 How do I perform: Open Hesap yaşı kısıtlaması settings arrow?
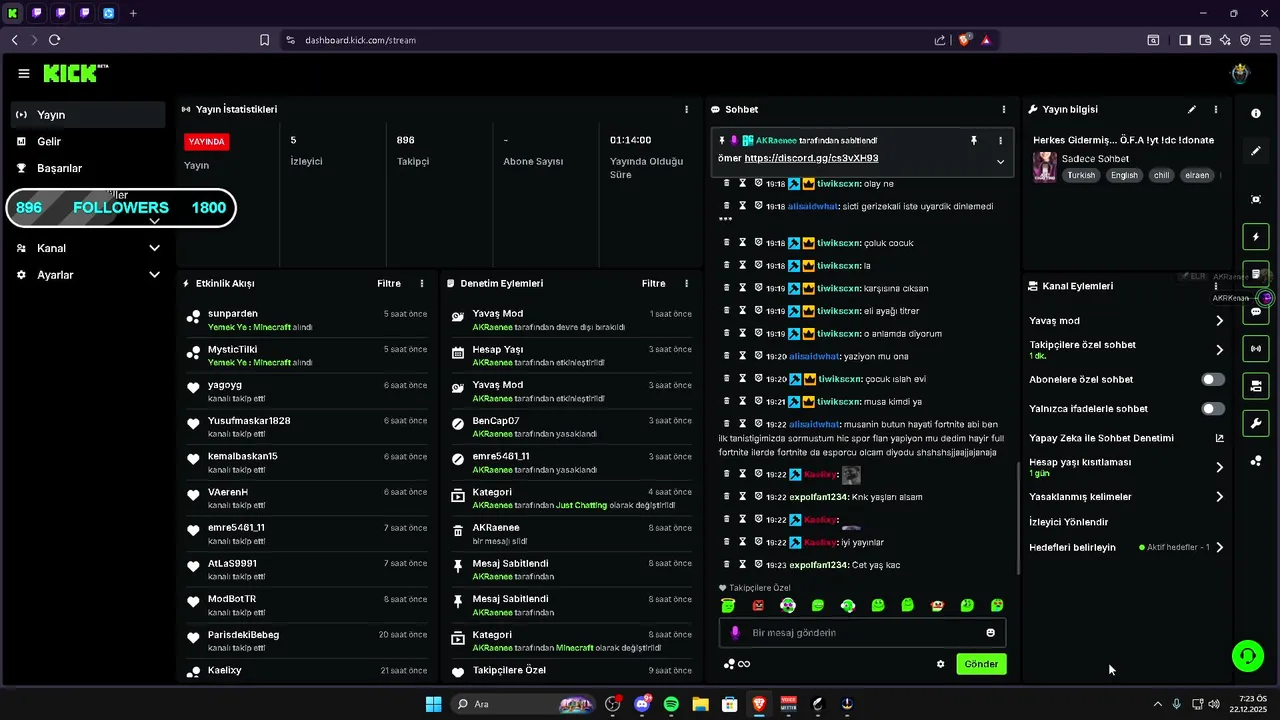[x=1219, y=467]
